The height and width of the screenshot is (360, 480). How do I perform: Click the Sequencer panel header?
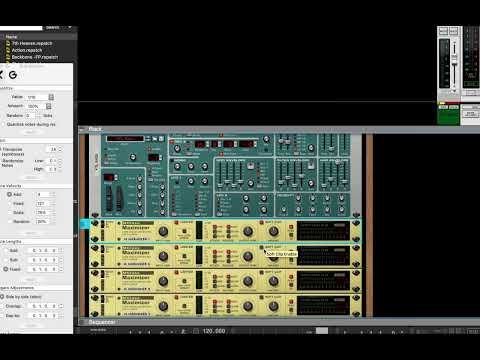point(279,322)
